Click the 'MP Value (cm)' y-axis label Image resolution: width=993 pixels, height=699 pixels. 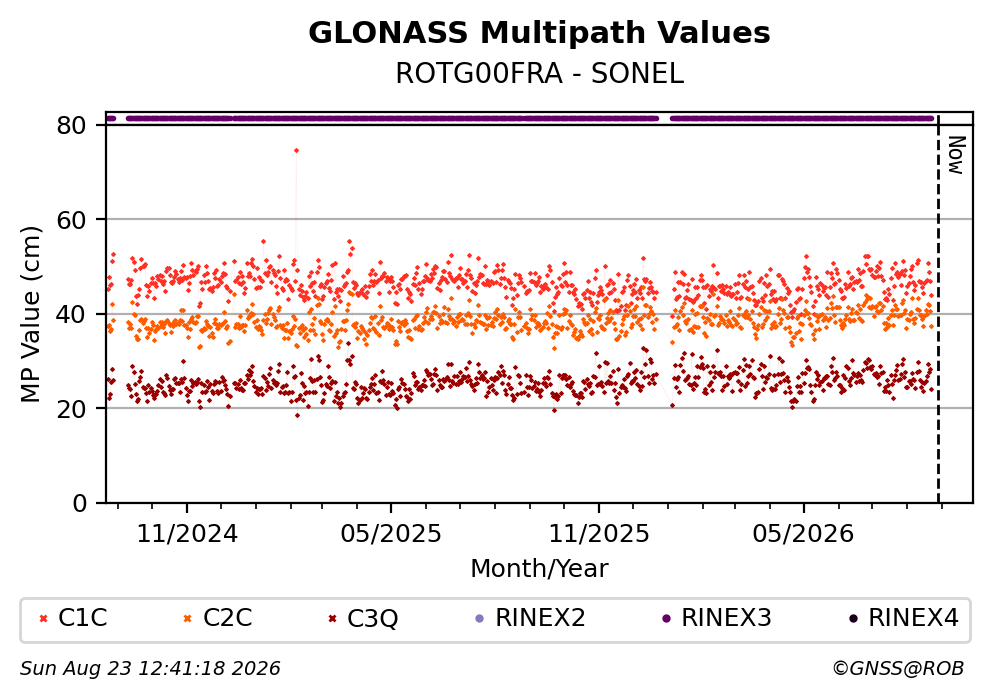point(30,314)
